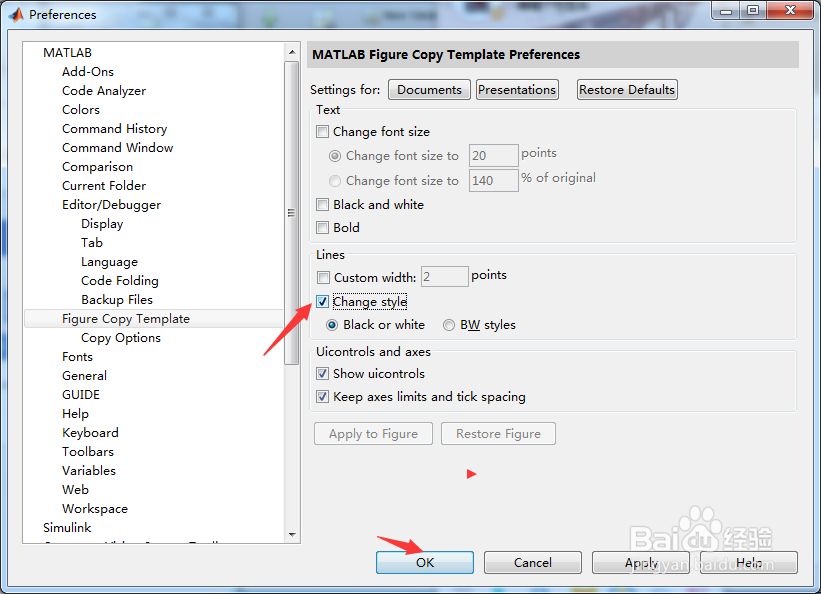This screenshot has height=594, width=821.
Task: Open Code Analyzer preferences
Action: pos(104,91)
